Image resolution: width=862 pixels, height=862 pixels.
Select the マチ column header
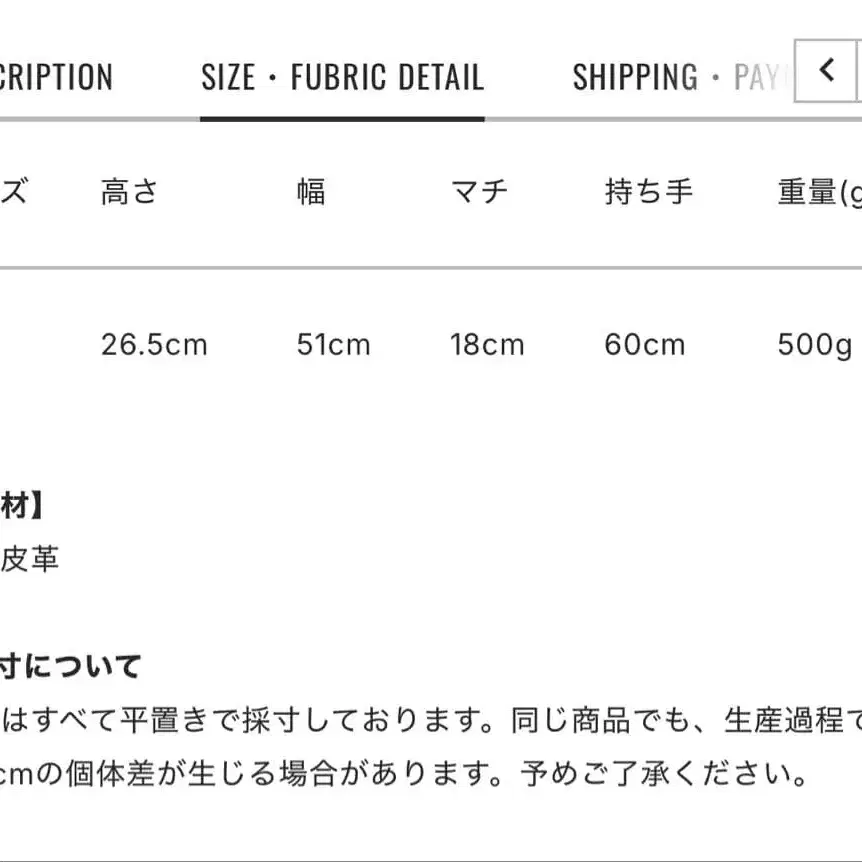[479, 192]
